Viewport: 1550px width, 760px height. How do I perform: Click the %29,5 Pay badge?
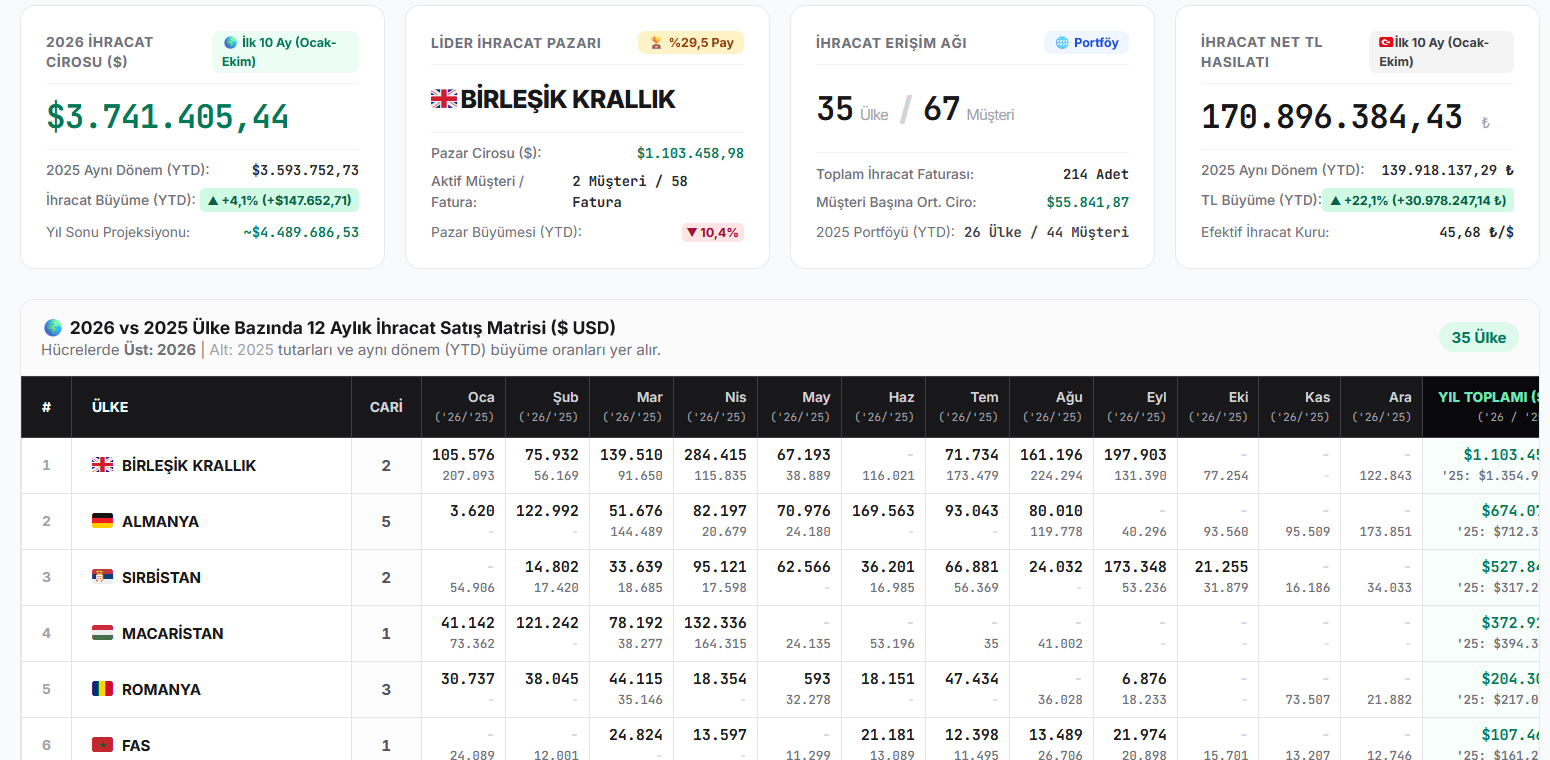(691, 43)
